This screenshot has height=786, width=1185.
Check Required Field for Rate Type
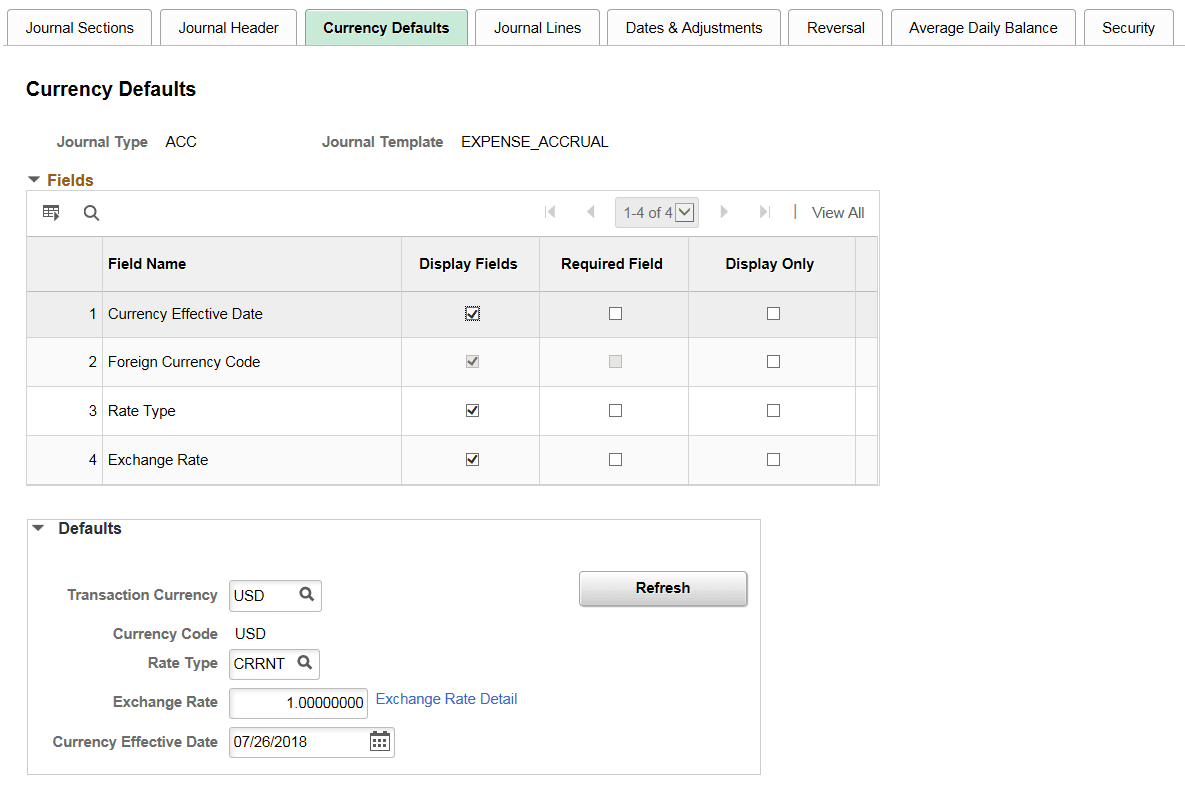(613, 410)
